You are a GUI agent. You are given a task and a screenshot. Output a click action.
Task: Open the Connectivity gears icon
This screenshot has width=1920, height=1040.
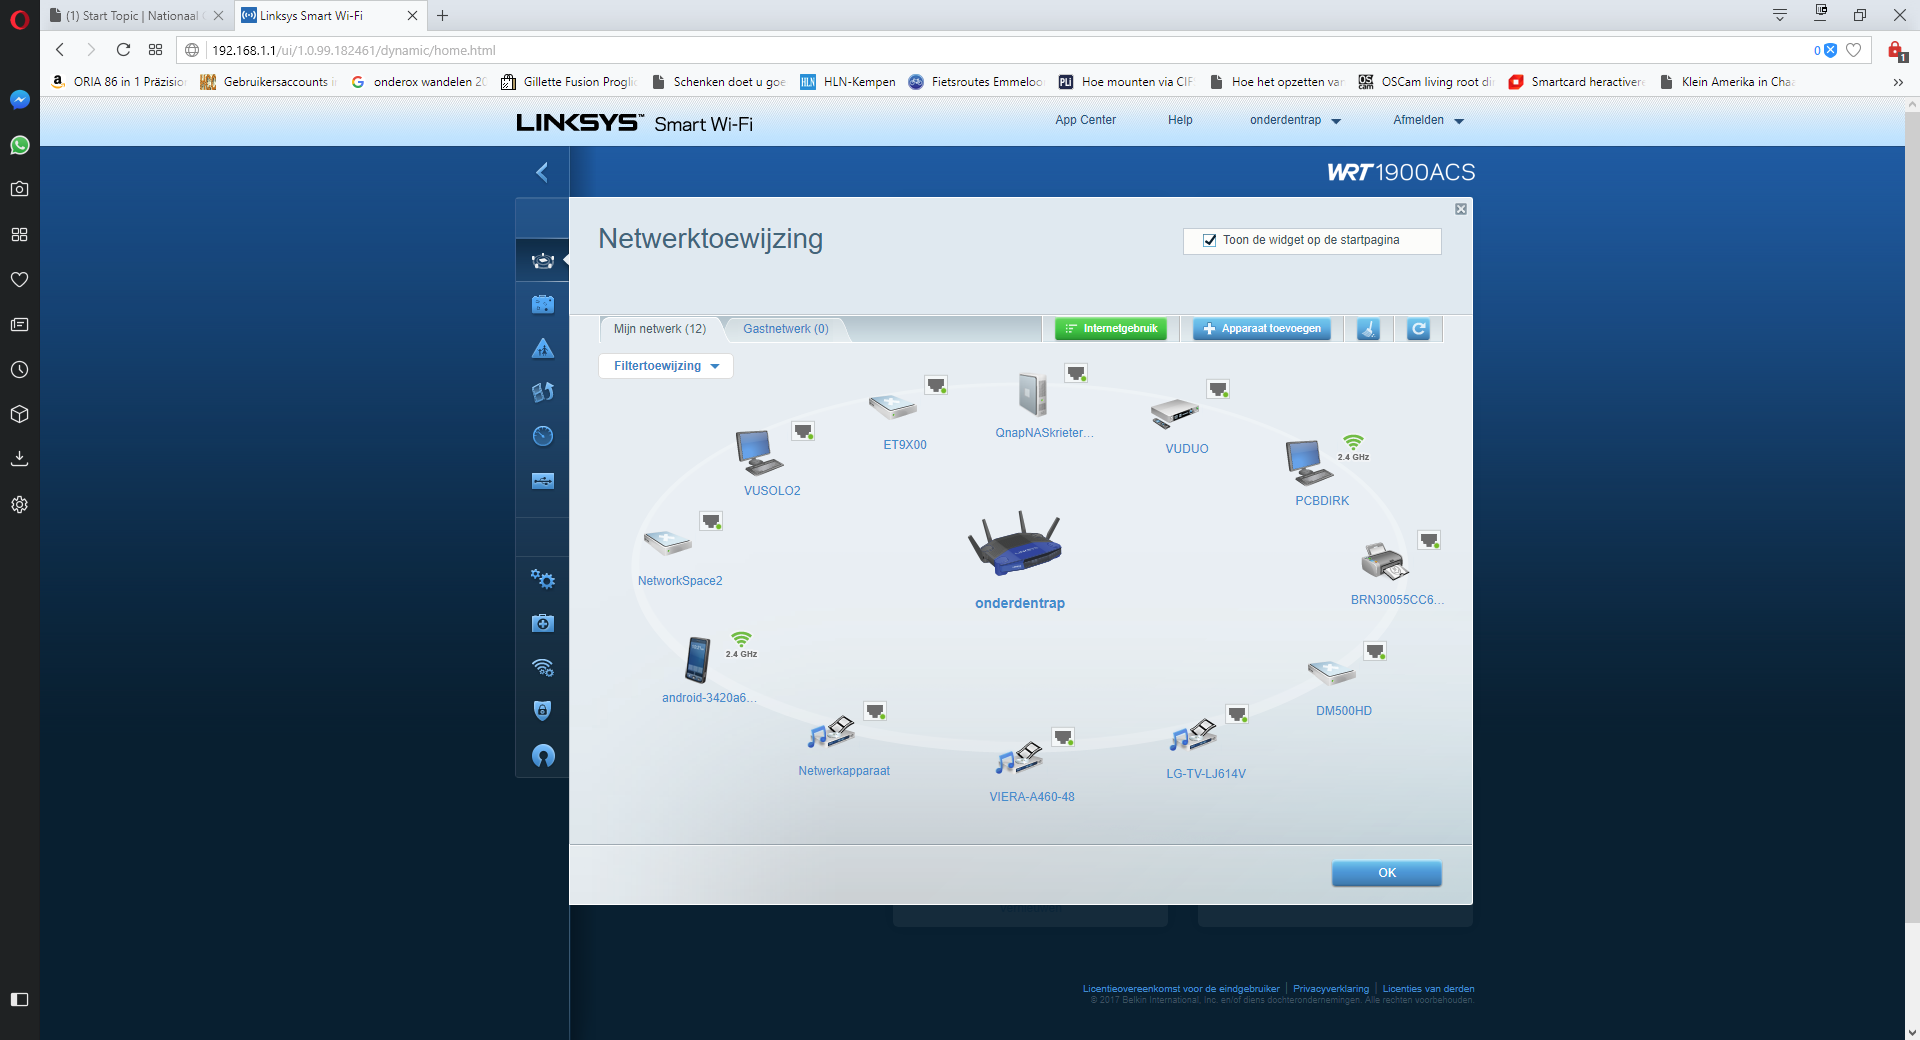[x=543, y=579]
